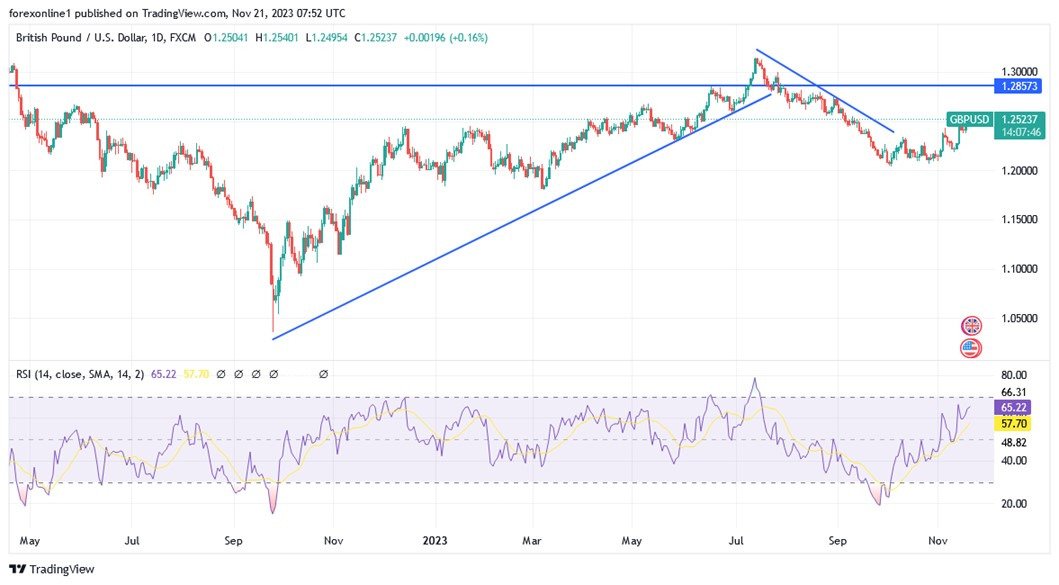Image resolution: width=1059 pixels, height=585 pixels.
Task: Open the forexonline1 publisher link
Action: click(40, 13)
